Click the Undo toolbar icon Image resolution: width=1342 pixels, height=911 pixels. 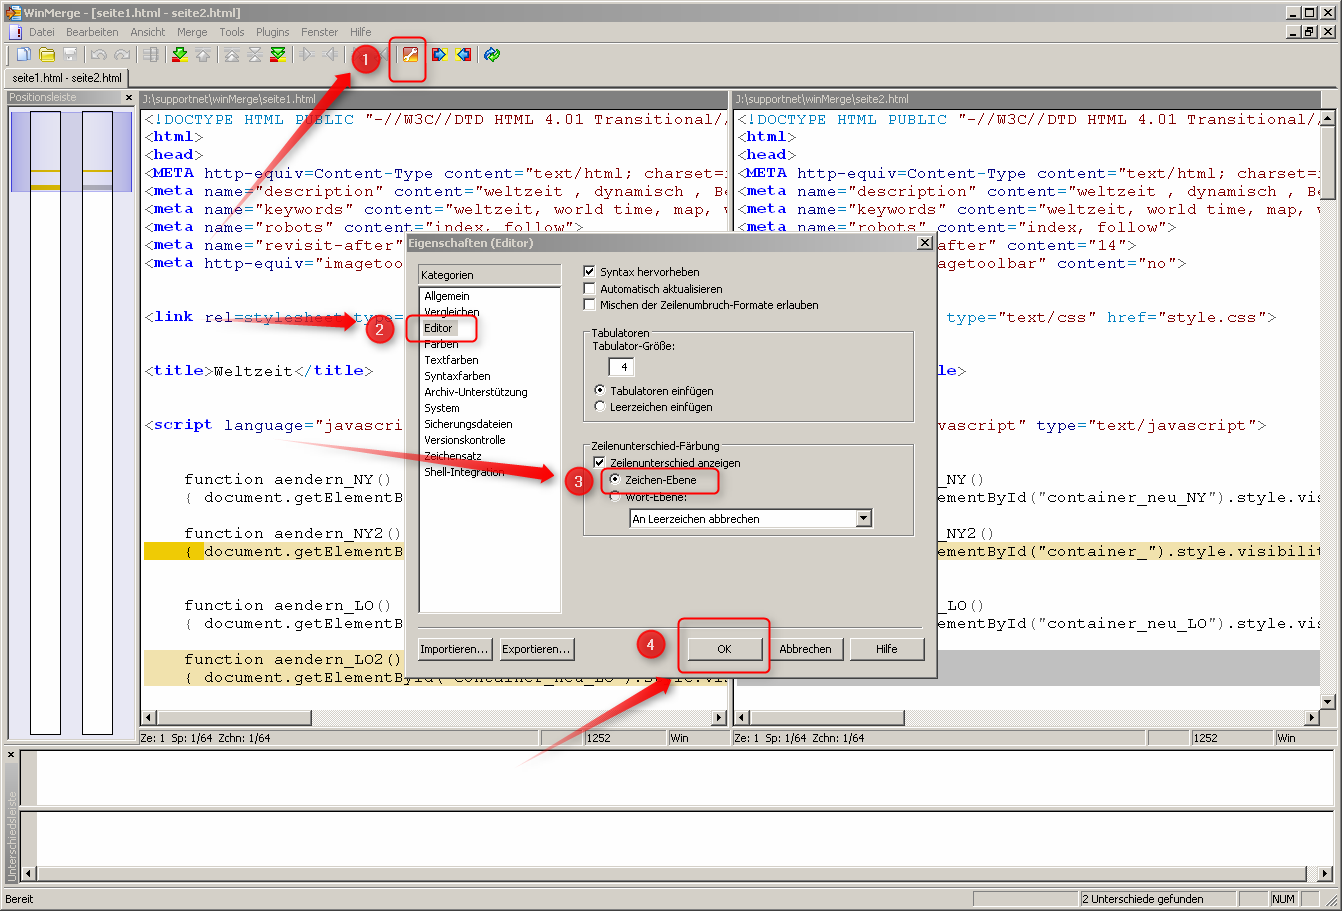pyautogui.click(x=98, y=54)
